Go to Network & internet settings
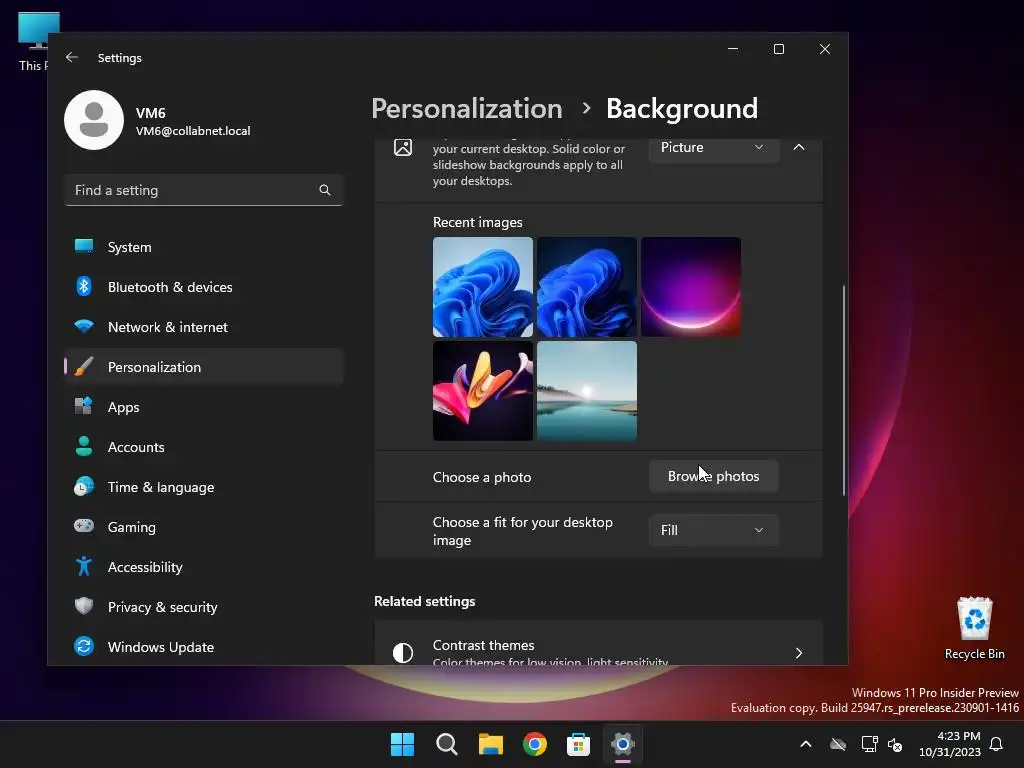Viewport: 1024px width, 768px height. (204, 327)
